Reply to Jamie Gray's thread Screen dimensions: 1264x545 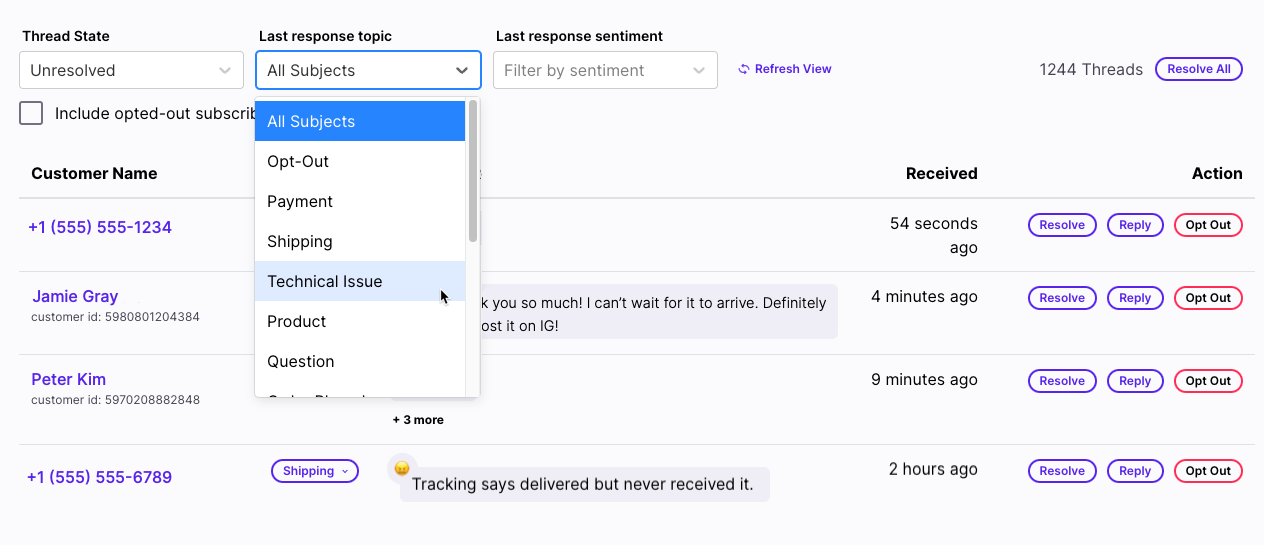click(x=1135, y=298)
